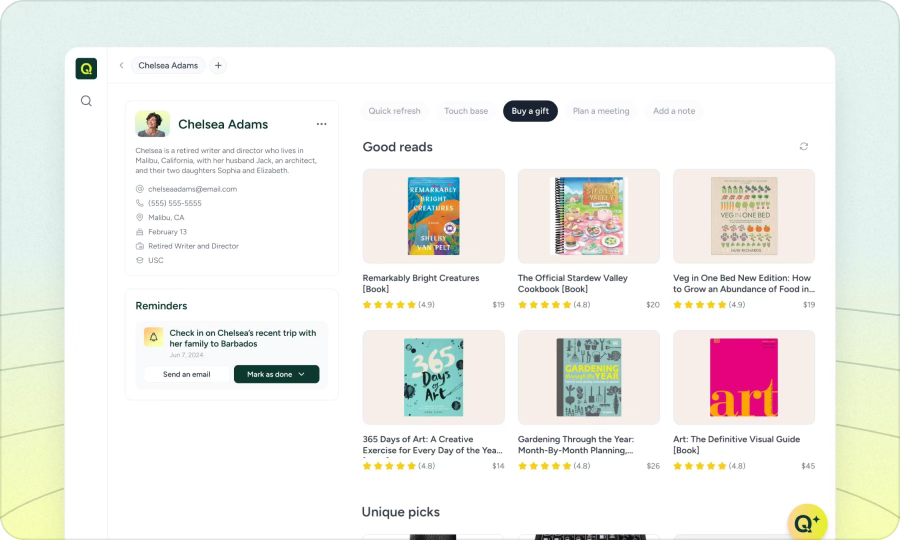Open the 365 Days of Art cover
Viewport: 900px width, 540px height.
click(433, 378)
